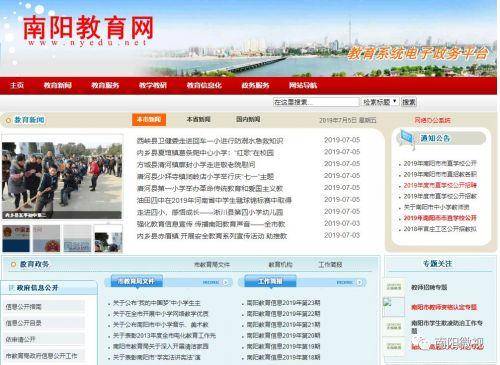Open the red 南阳市教师资格认定专题 link
The width and height of the screenshot is (500, 365).
coord(444,307)
